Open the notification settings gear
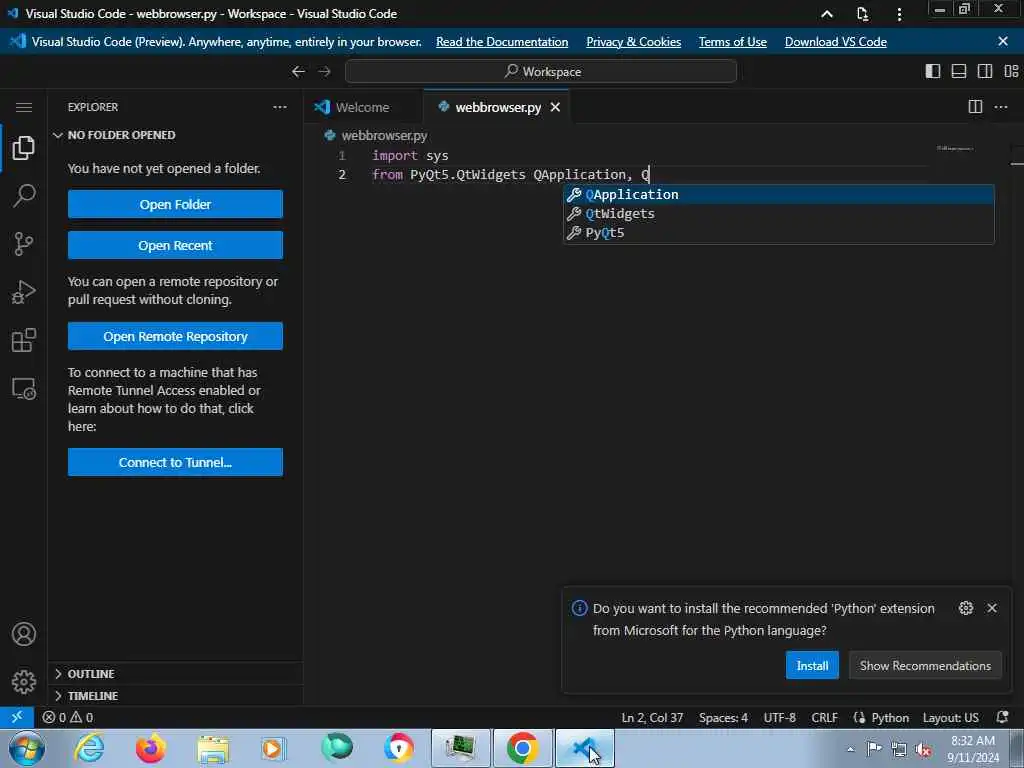Image resolution: width=1024 pixels, height=768 pixels. (x=966, y=608)
